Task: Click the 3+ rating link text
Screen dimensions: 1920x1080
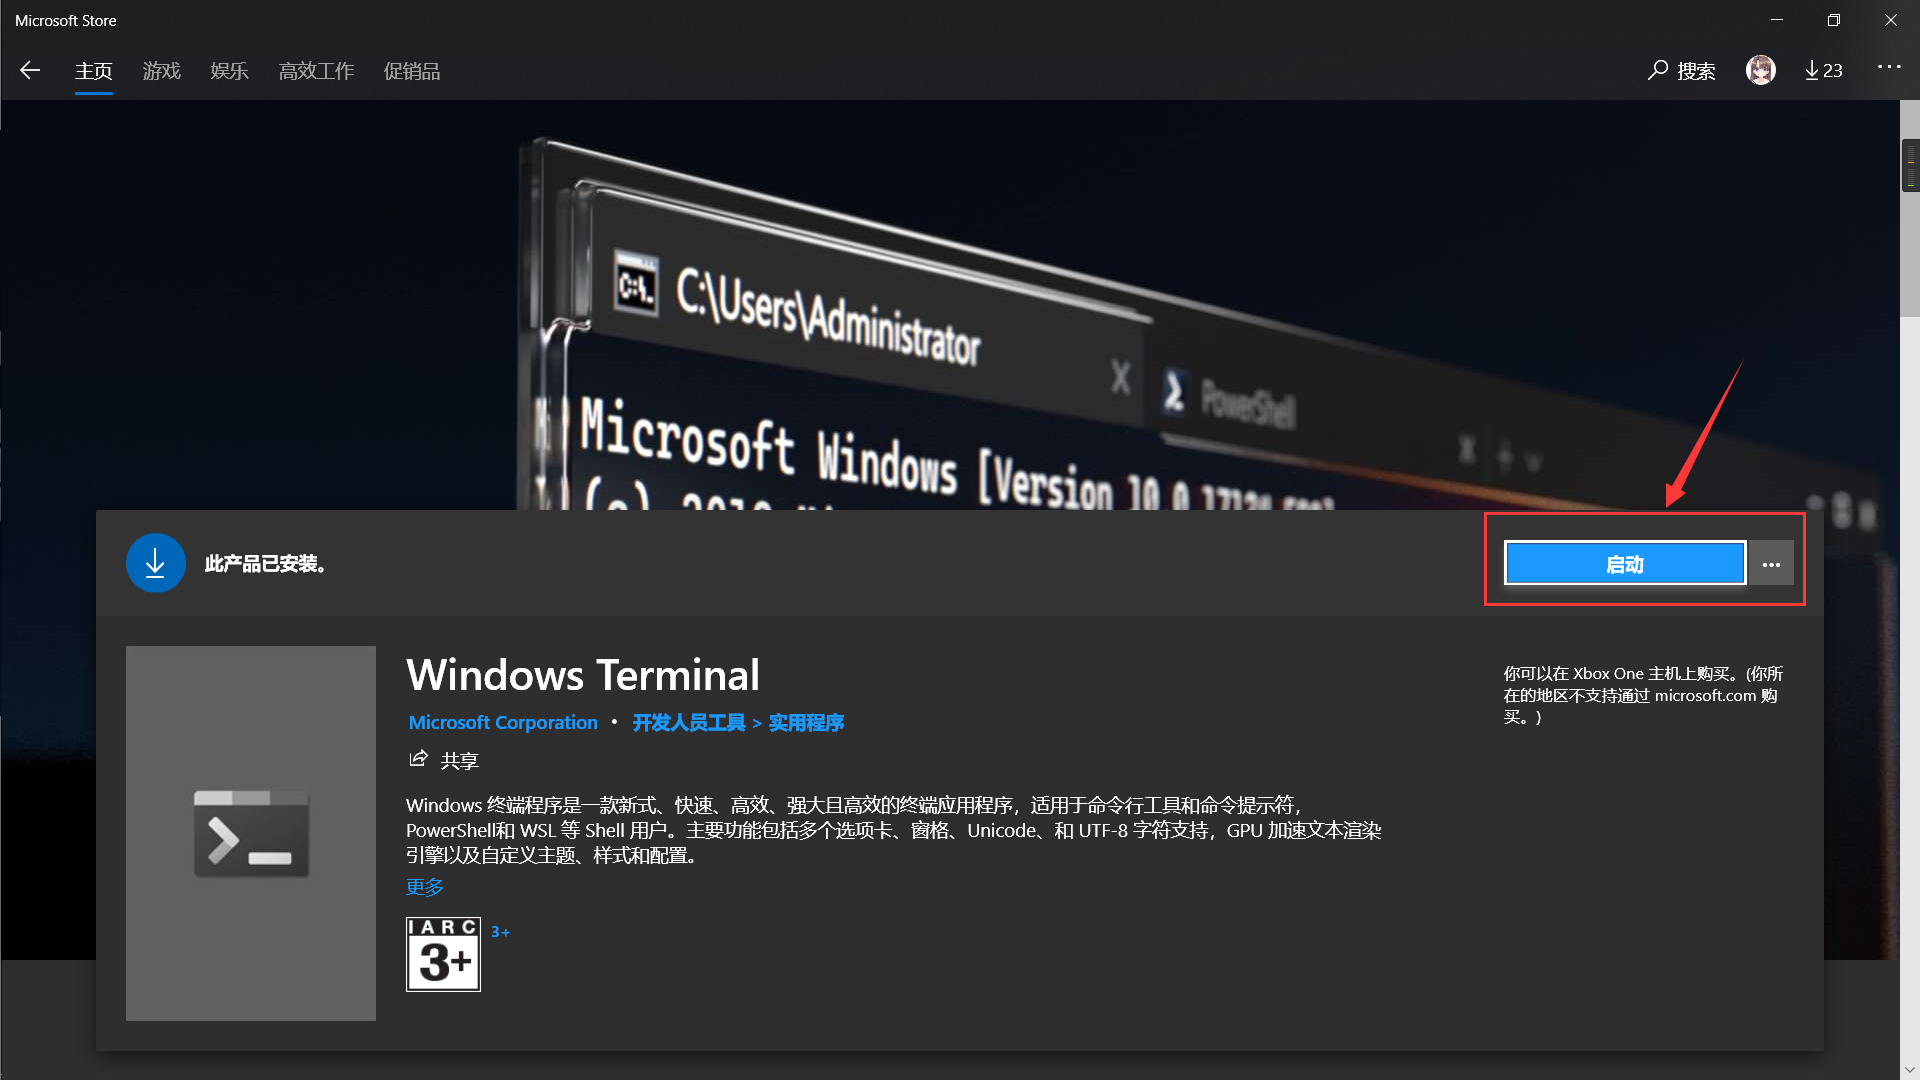Action: tap(500, 932)
